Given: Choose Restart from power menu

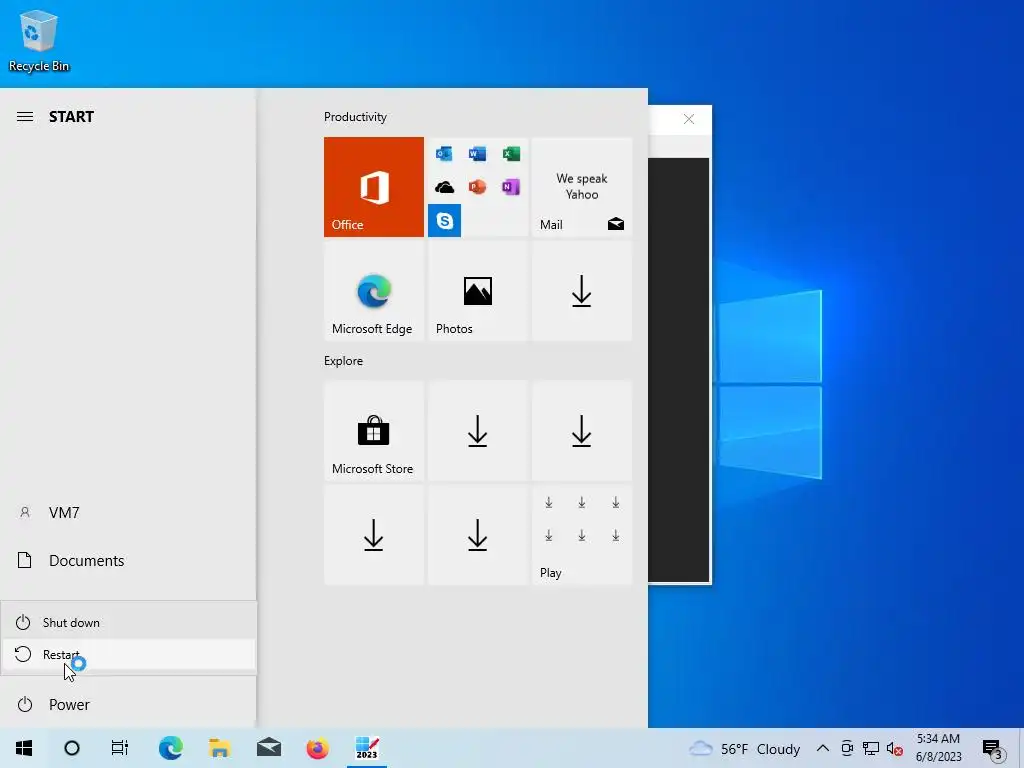Looking at the screenshot, I should point(129,654).
